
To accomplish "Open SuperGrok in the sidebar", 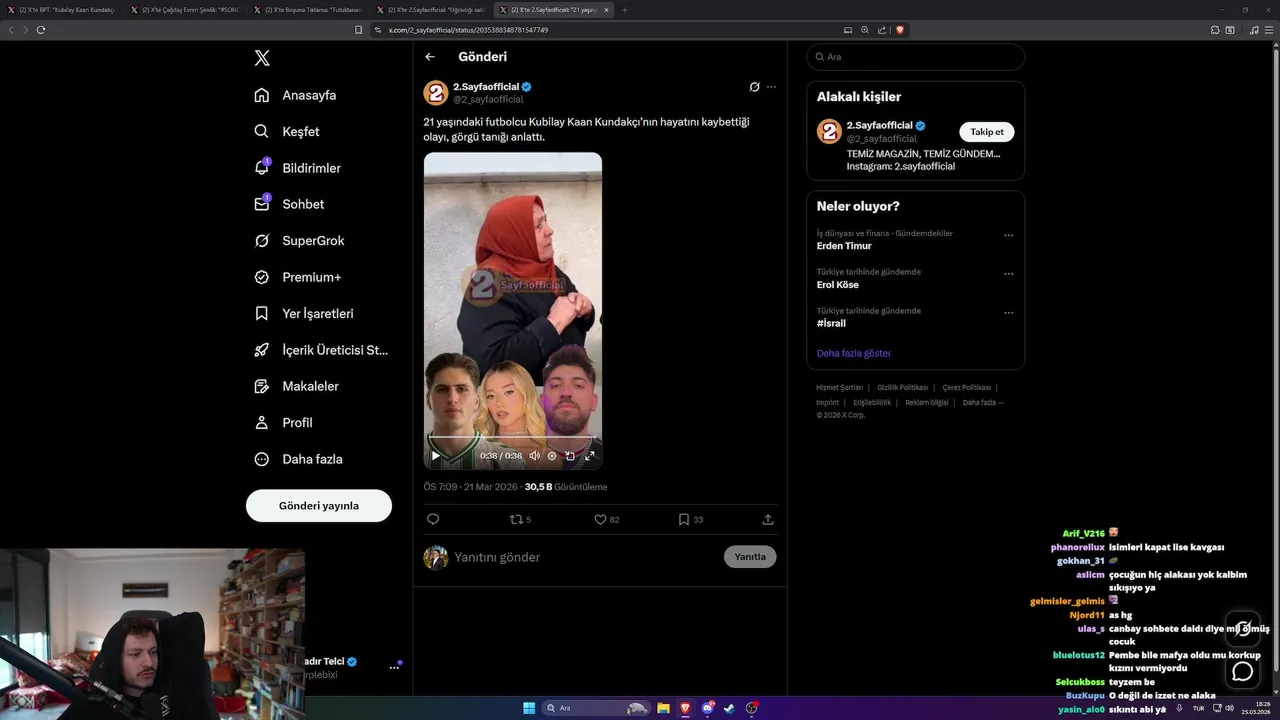I will [299, 241].
